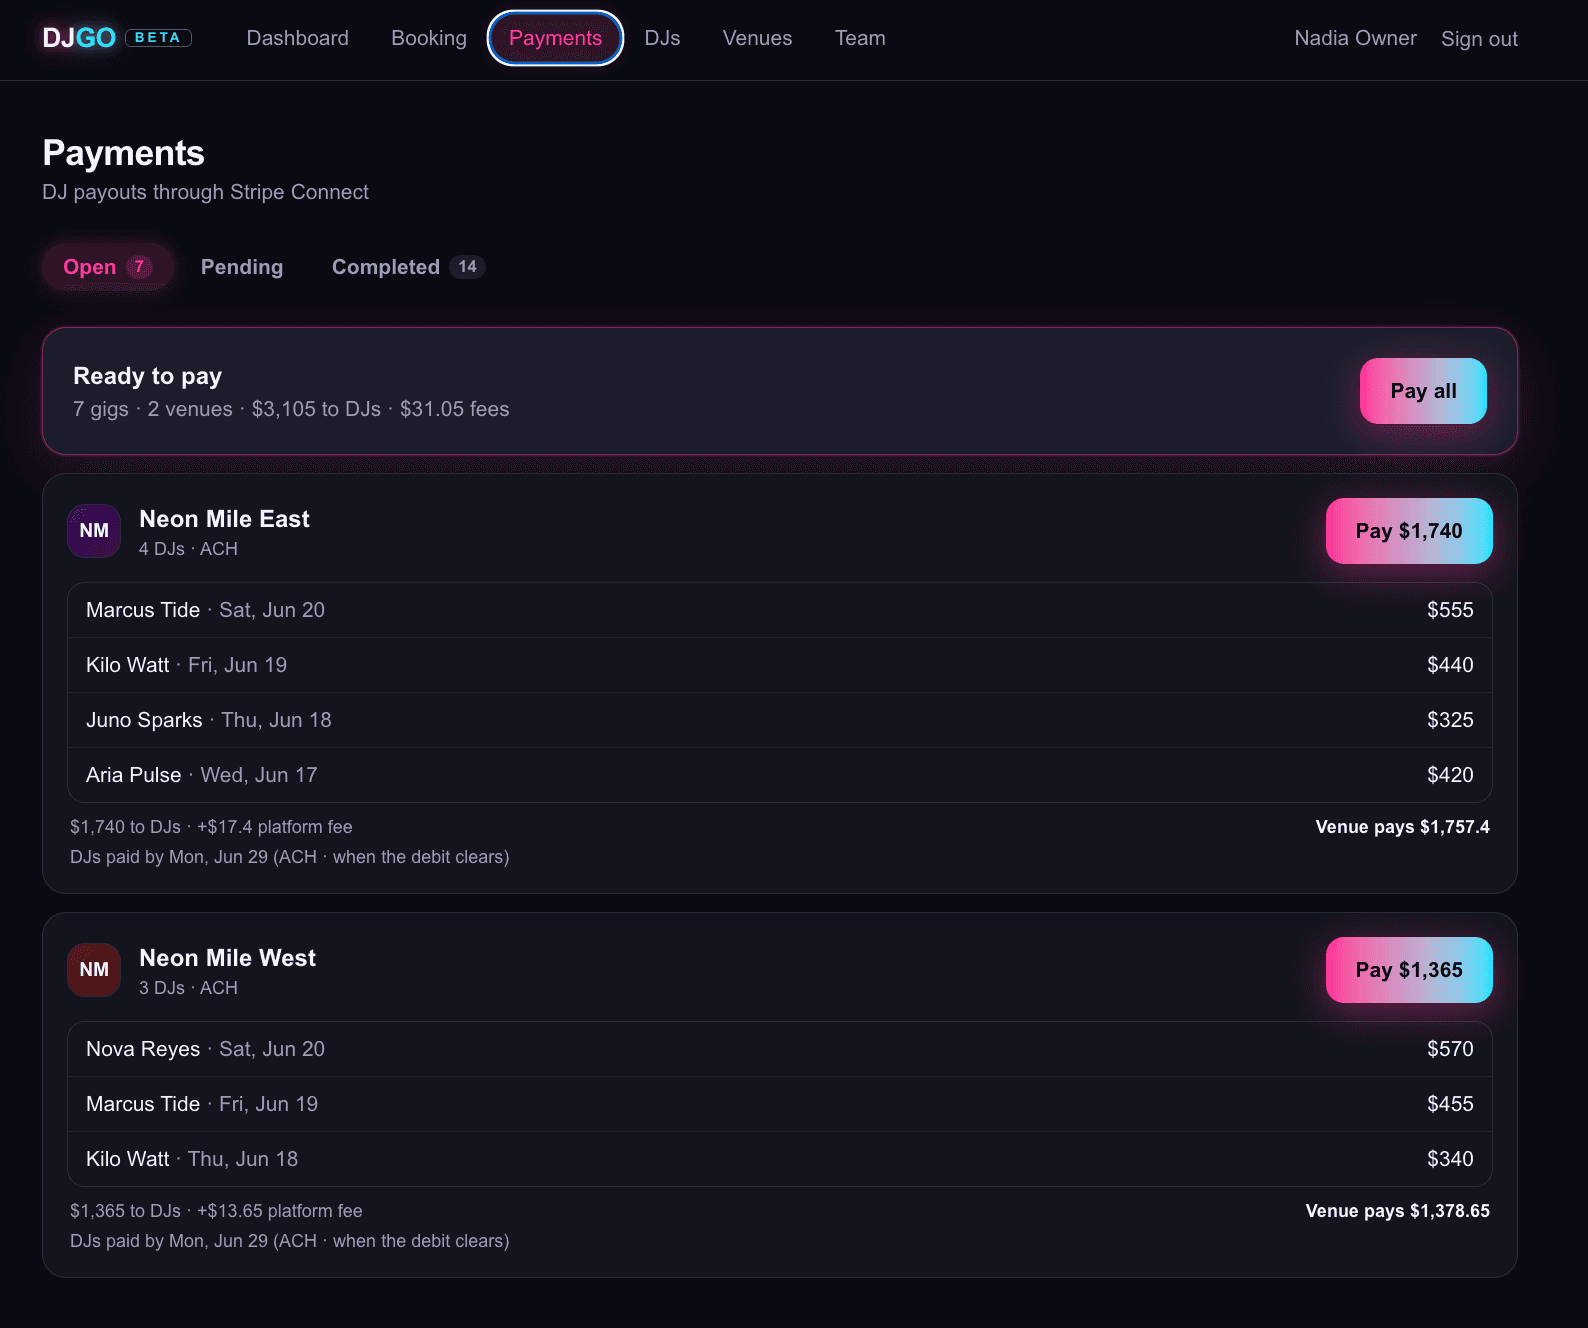Image resolution: width=1588 pixels, height=1328 pixels.
Task: Click the $440 amount
Action: 1450,665
